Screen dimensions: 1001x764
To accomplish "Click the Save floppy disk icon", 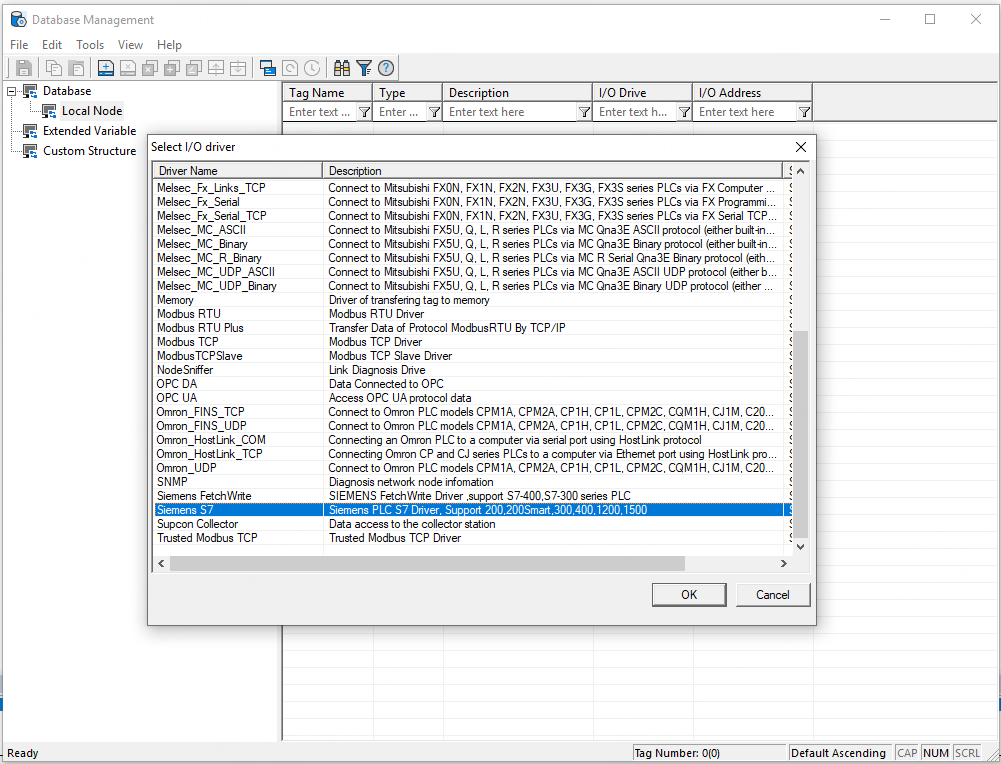I will [x=24, y=68].
